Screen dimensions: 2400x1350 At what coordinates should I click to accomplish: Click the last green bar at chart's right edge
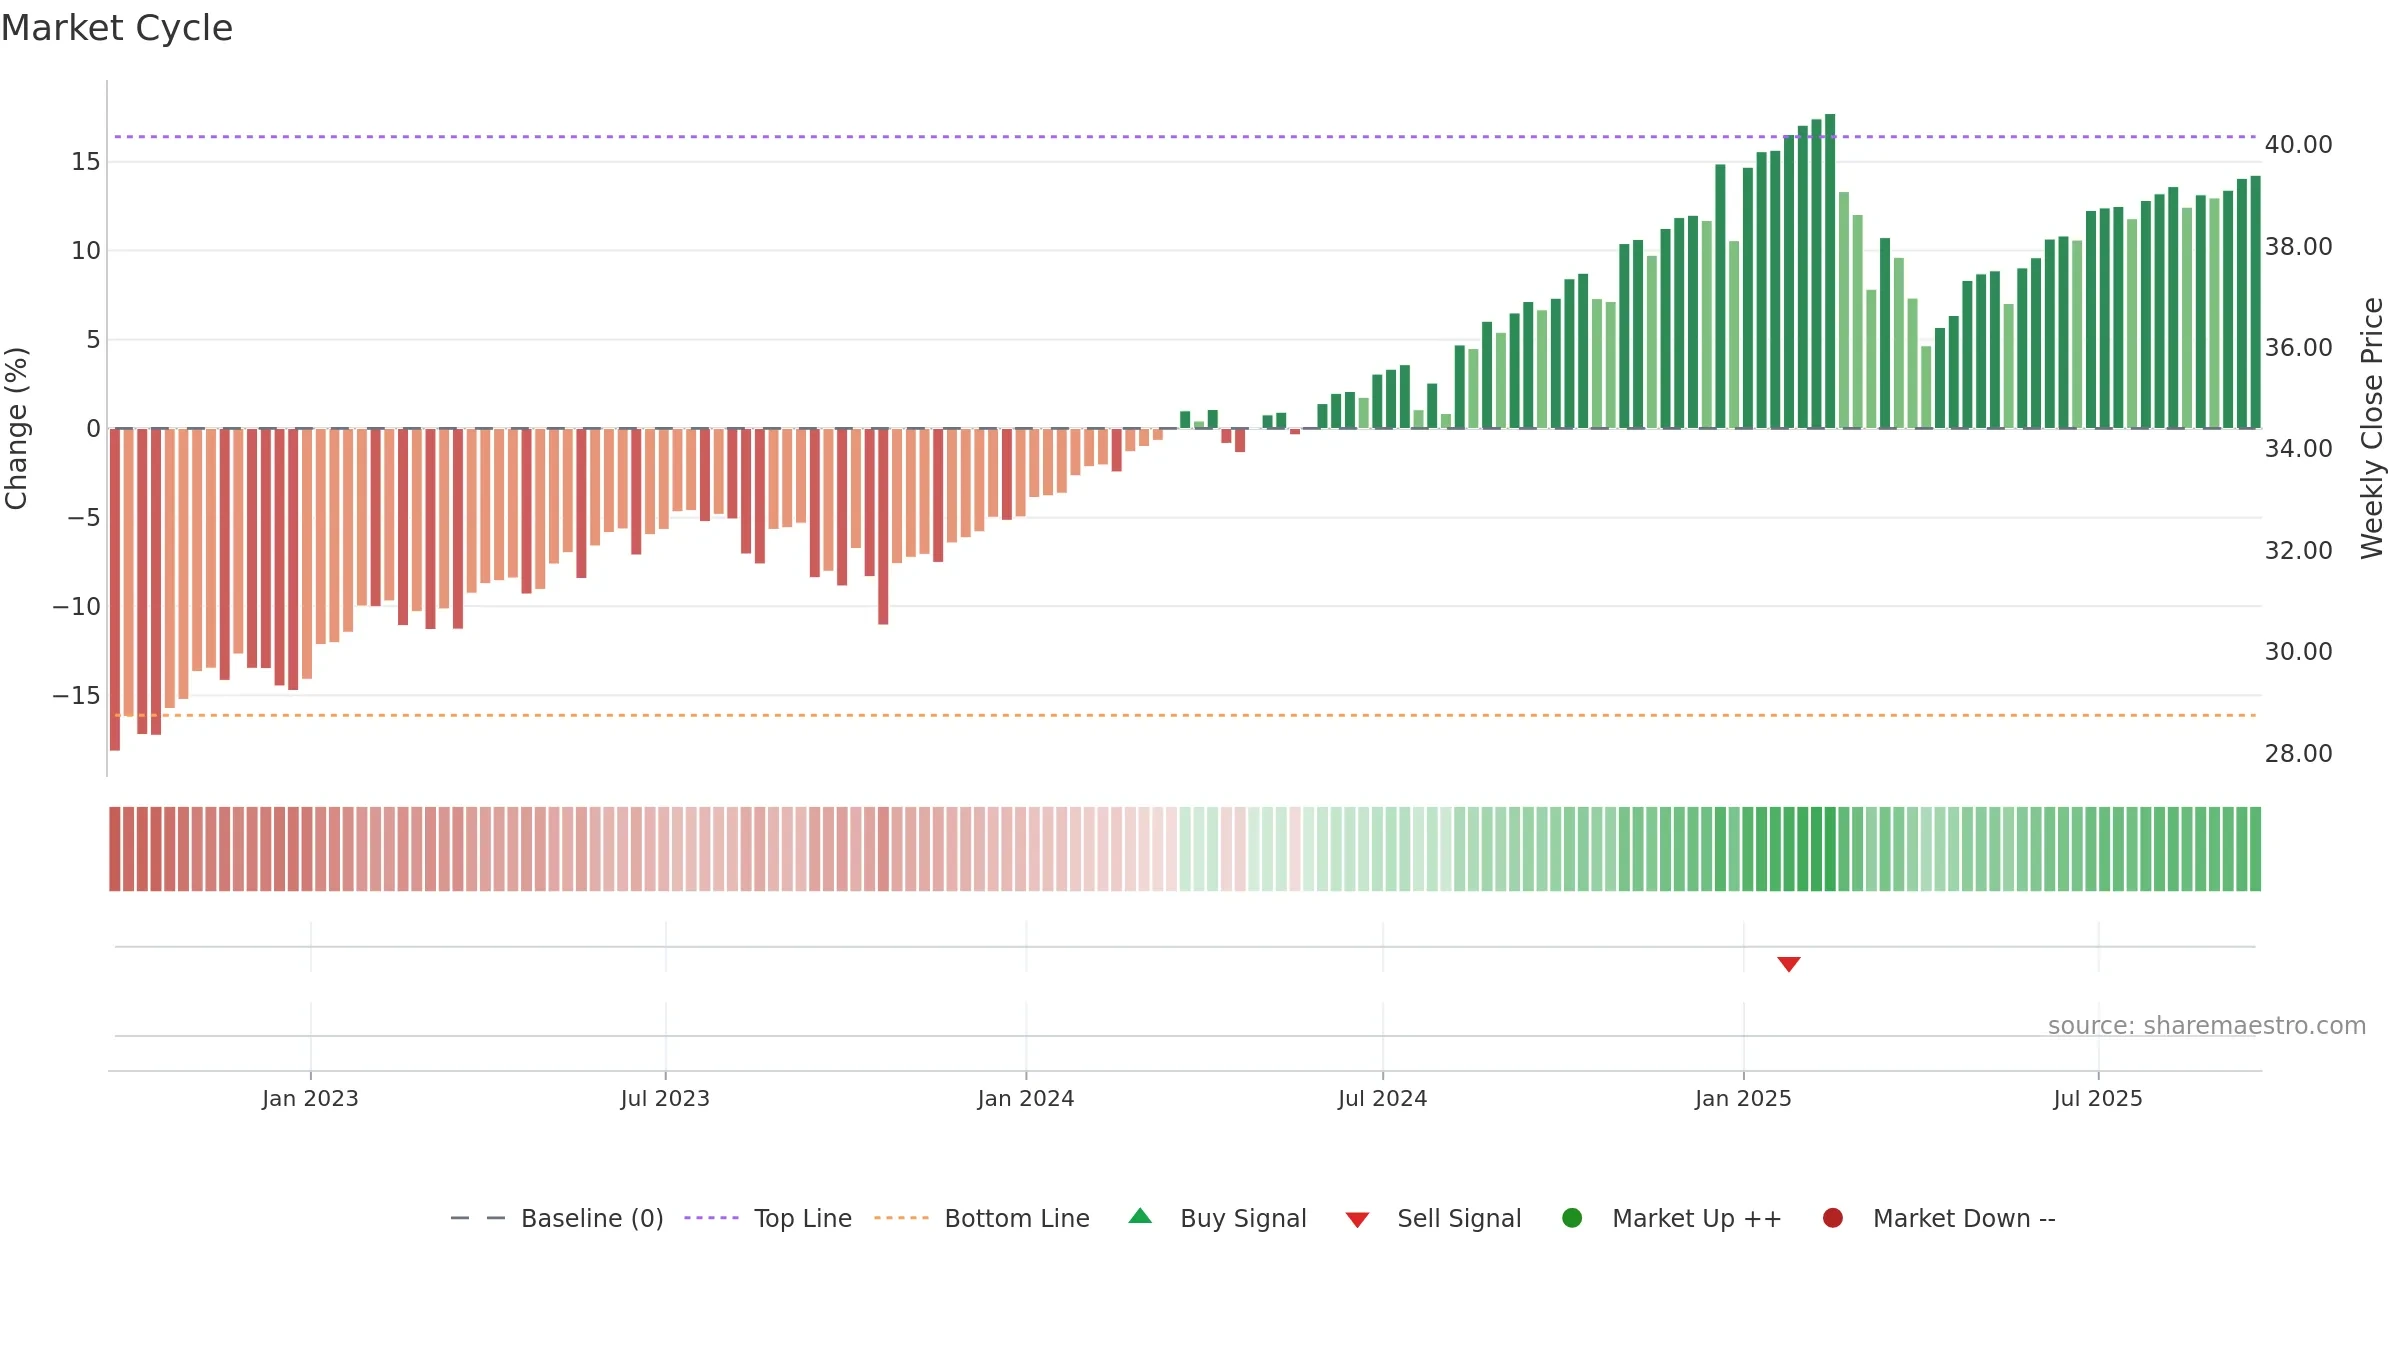[x=2255, y=302]
